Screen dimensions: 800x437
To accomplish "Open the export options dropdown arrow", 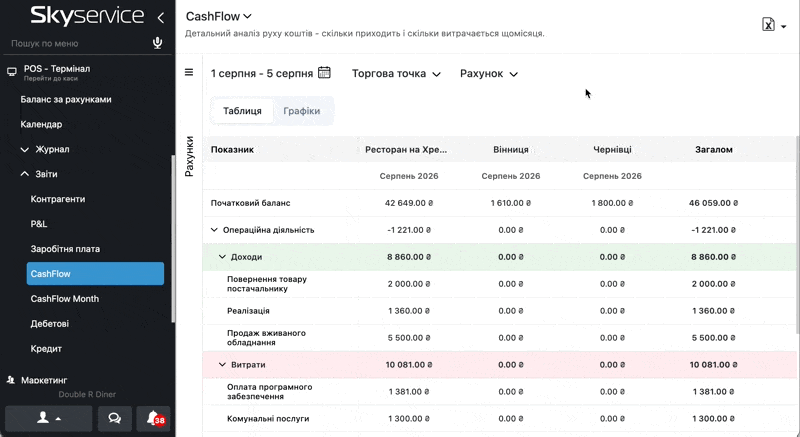I will (x=784, y=27).
